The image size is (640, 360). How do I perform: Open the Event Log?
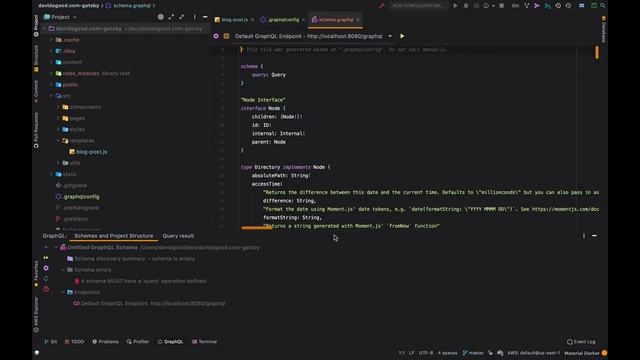click(581, 342)
